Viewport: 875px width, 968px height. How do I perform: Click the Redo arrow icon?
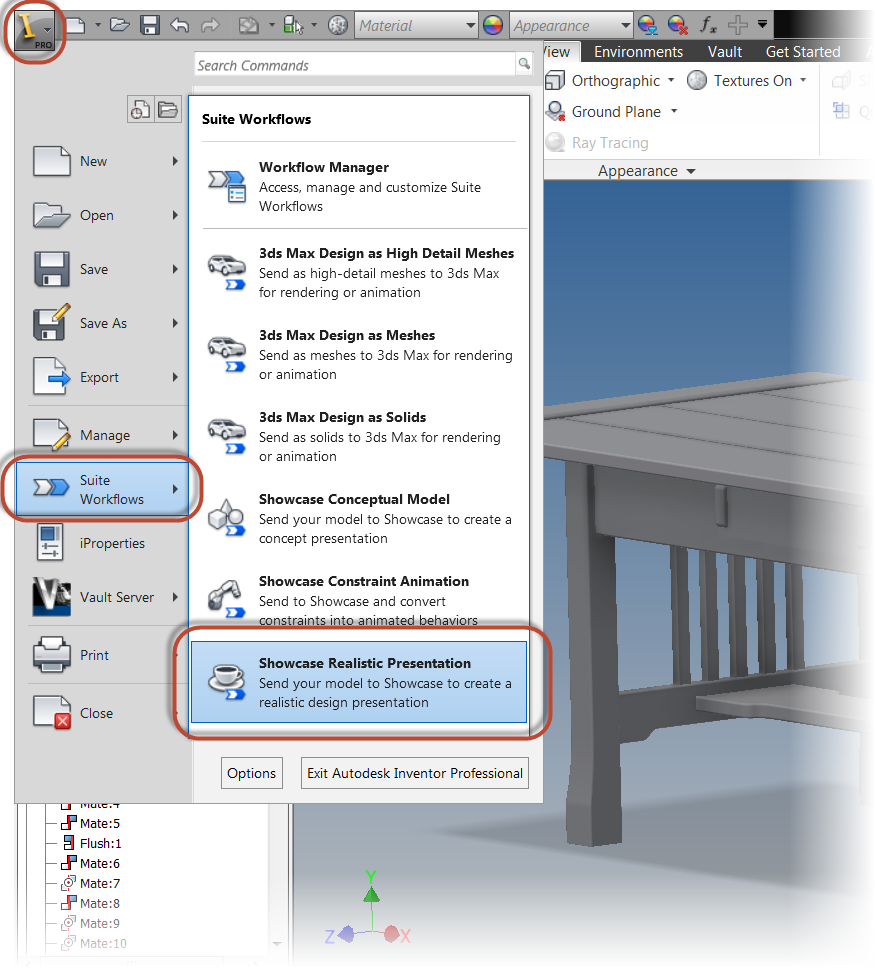tap(211, 25)
